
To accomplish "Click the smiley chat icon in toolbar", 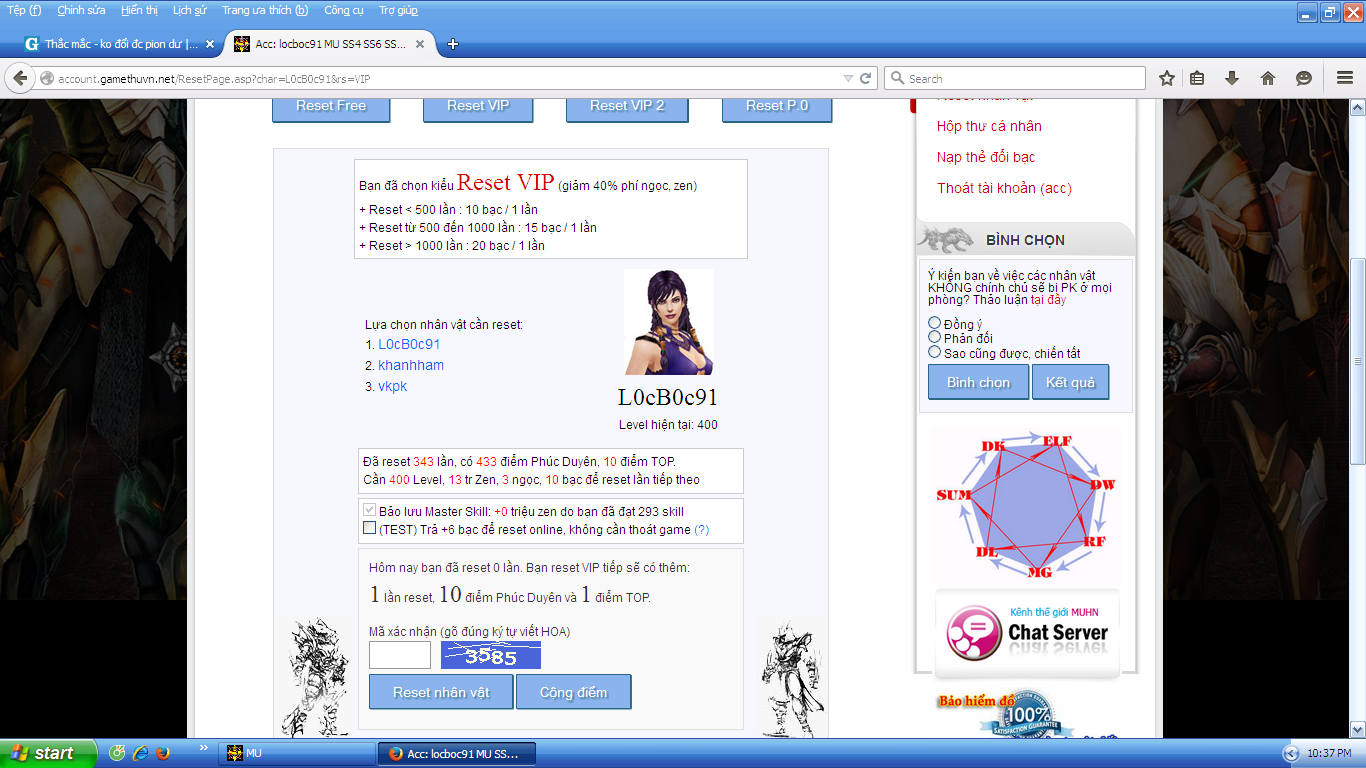I will point(1303,78).
